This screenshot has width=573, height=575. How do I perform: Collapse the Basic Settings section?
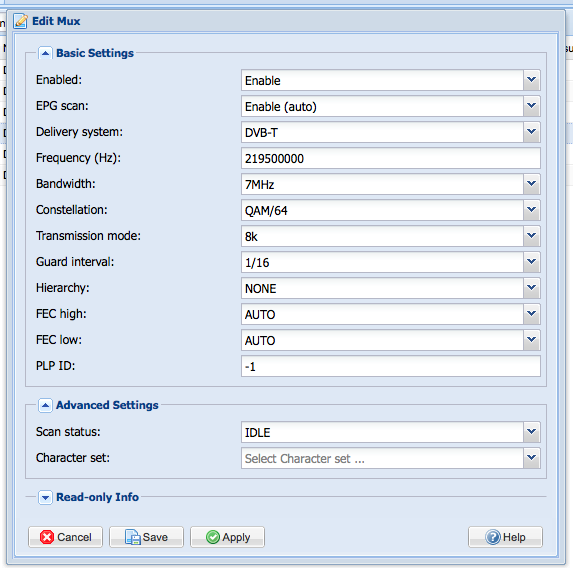[x=45, y=54]
